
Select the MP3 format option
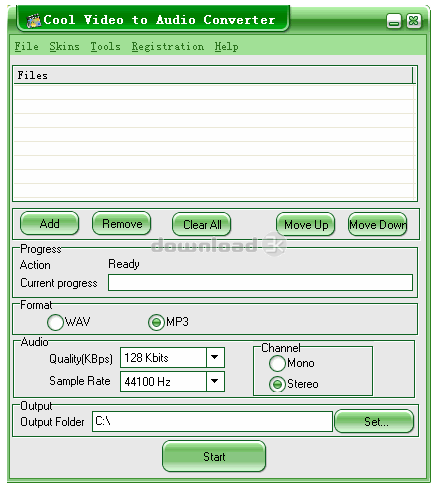pyautogui.click(x=156, y=322)
